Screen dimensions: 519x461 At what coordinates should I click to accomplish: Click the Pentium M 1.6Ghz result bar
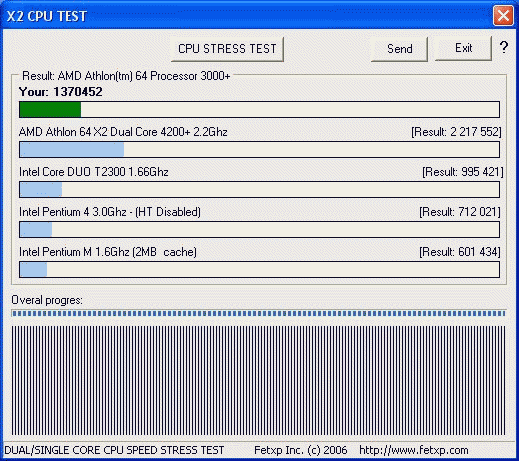coord(259,269)
